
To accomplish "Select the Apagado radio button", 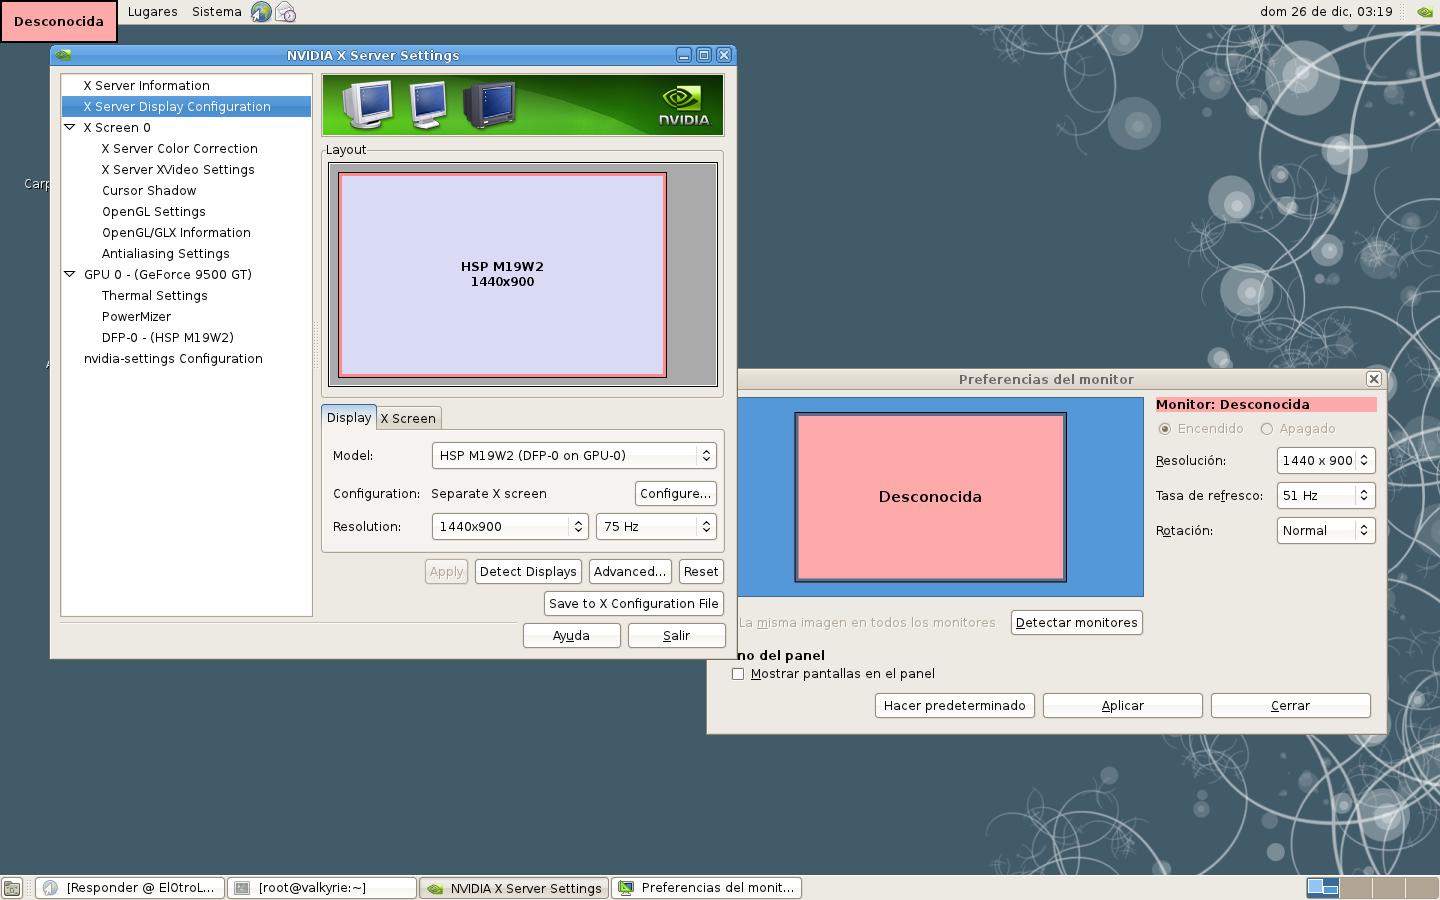I will (x=1267, y=429).
